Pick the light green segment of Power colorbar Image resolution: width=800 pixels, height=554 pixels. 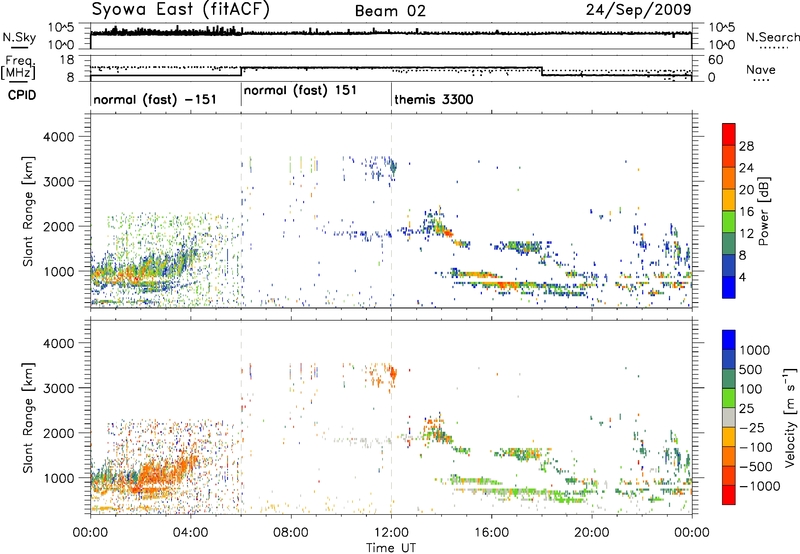(x=729, y=222)
